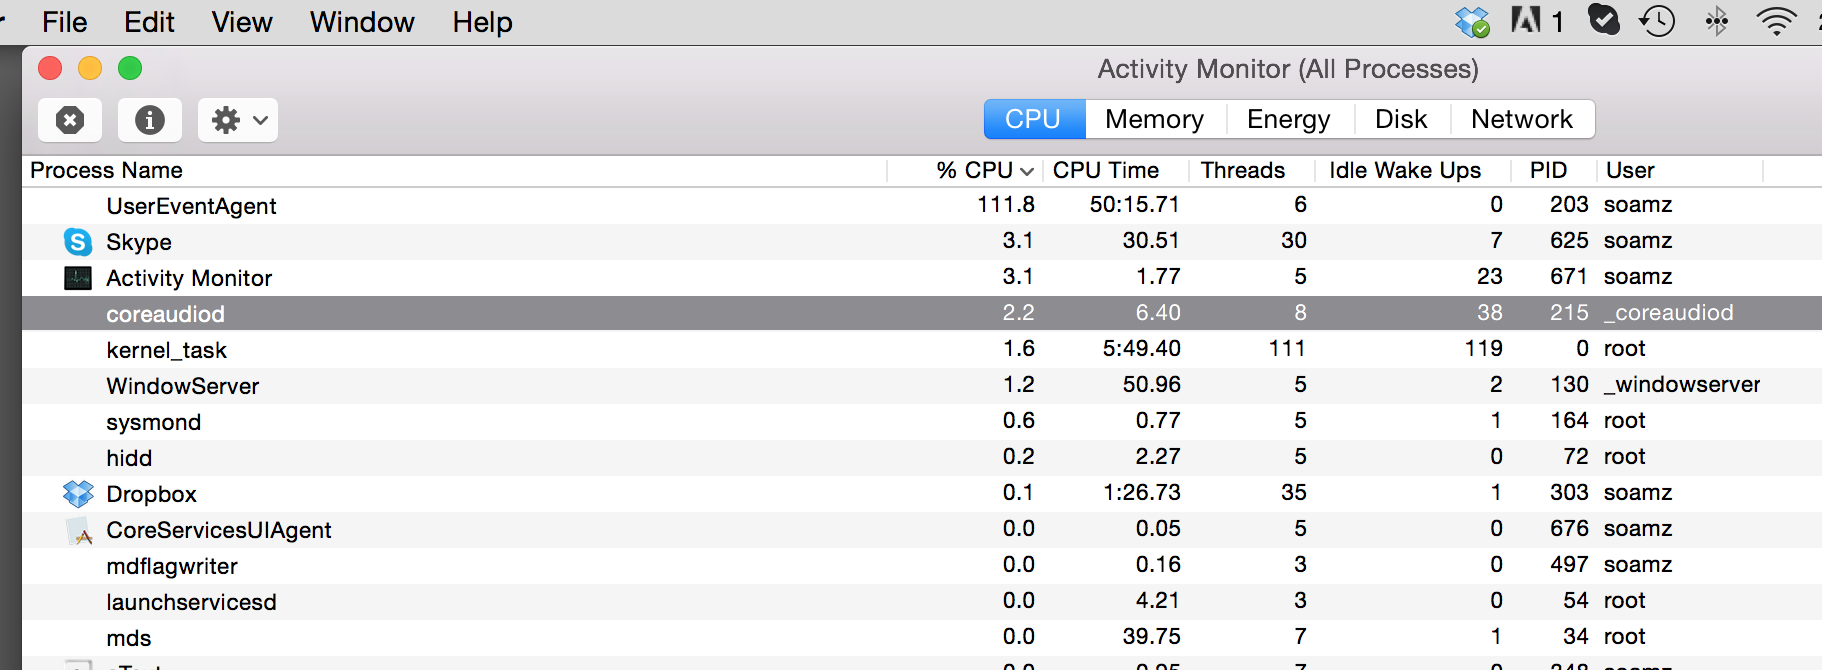Click the checkmark shield menu bar icon

coord(1604,20)
